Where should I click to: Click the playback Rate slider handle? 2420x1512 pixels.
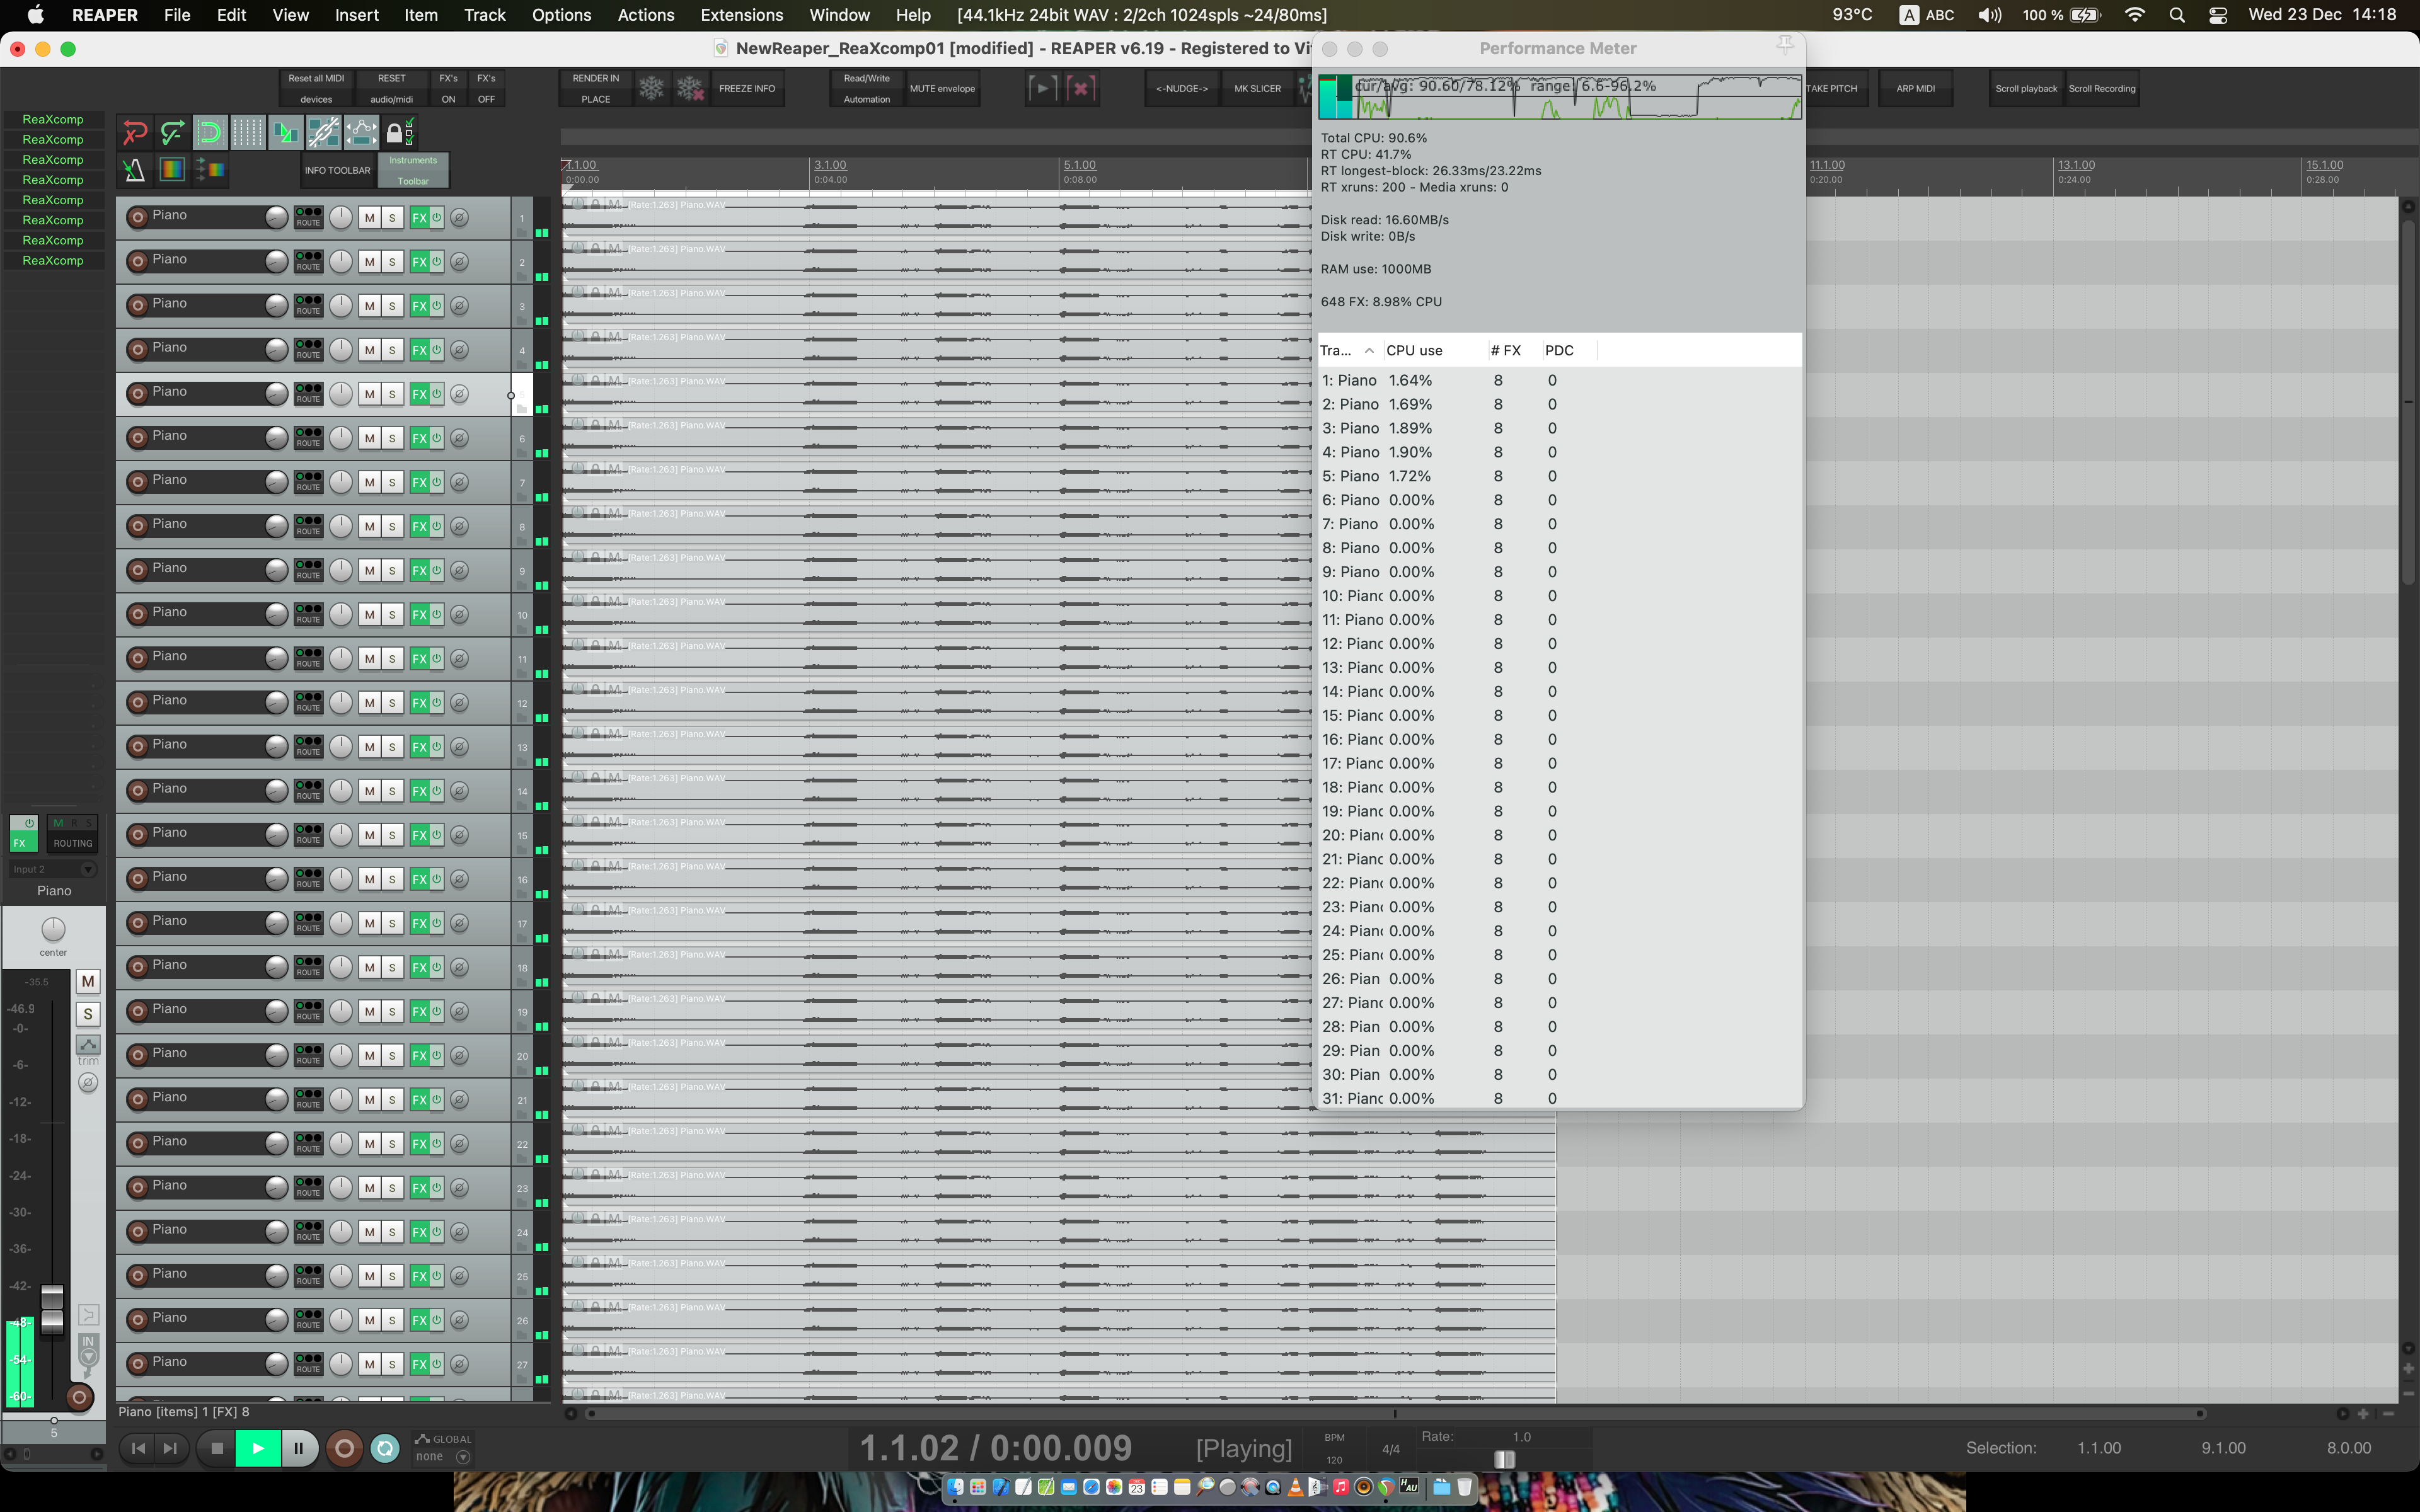1504,1459
